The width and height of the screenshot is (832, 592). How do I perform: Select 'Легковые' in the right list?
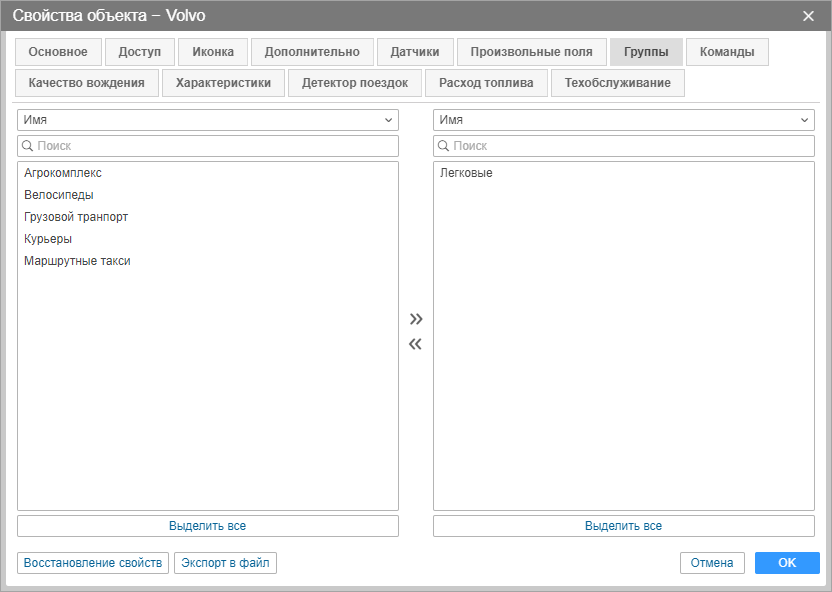(466, 173)
